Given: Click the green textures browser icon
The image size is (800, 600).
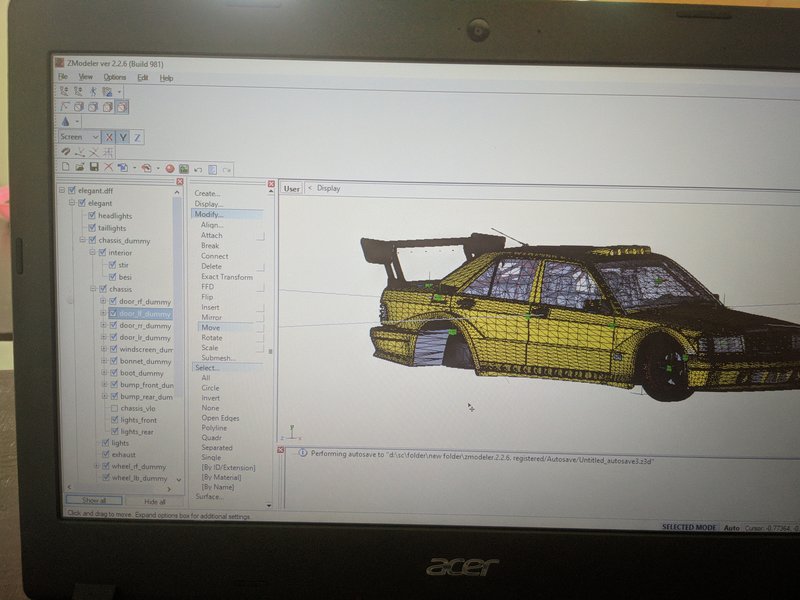Looking at the screenshot, I should (184, 169).
